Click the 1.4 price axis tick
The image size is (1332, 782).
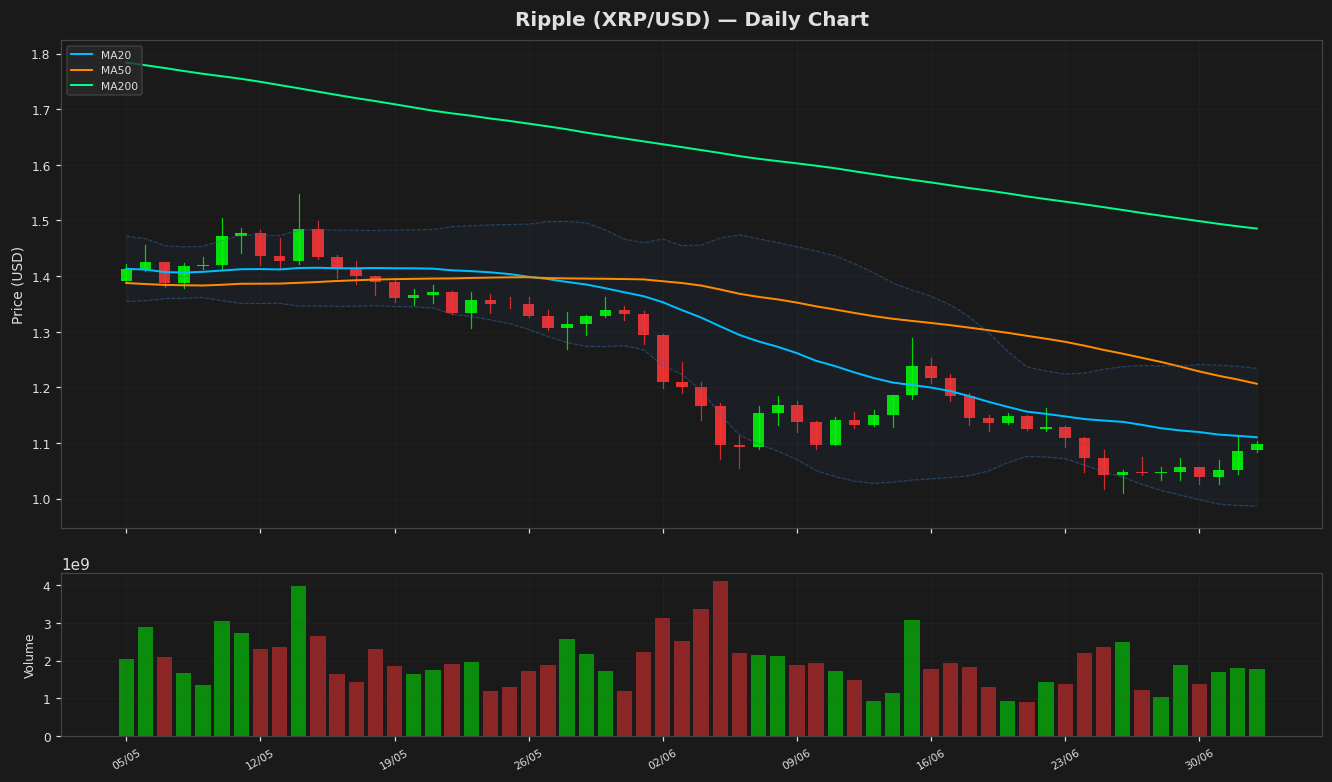40,277
